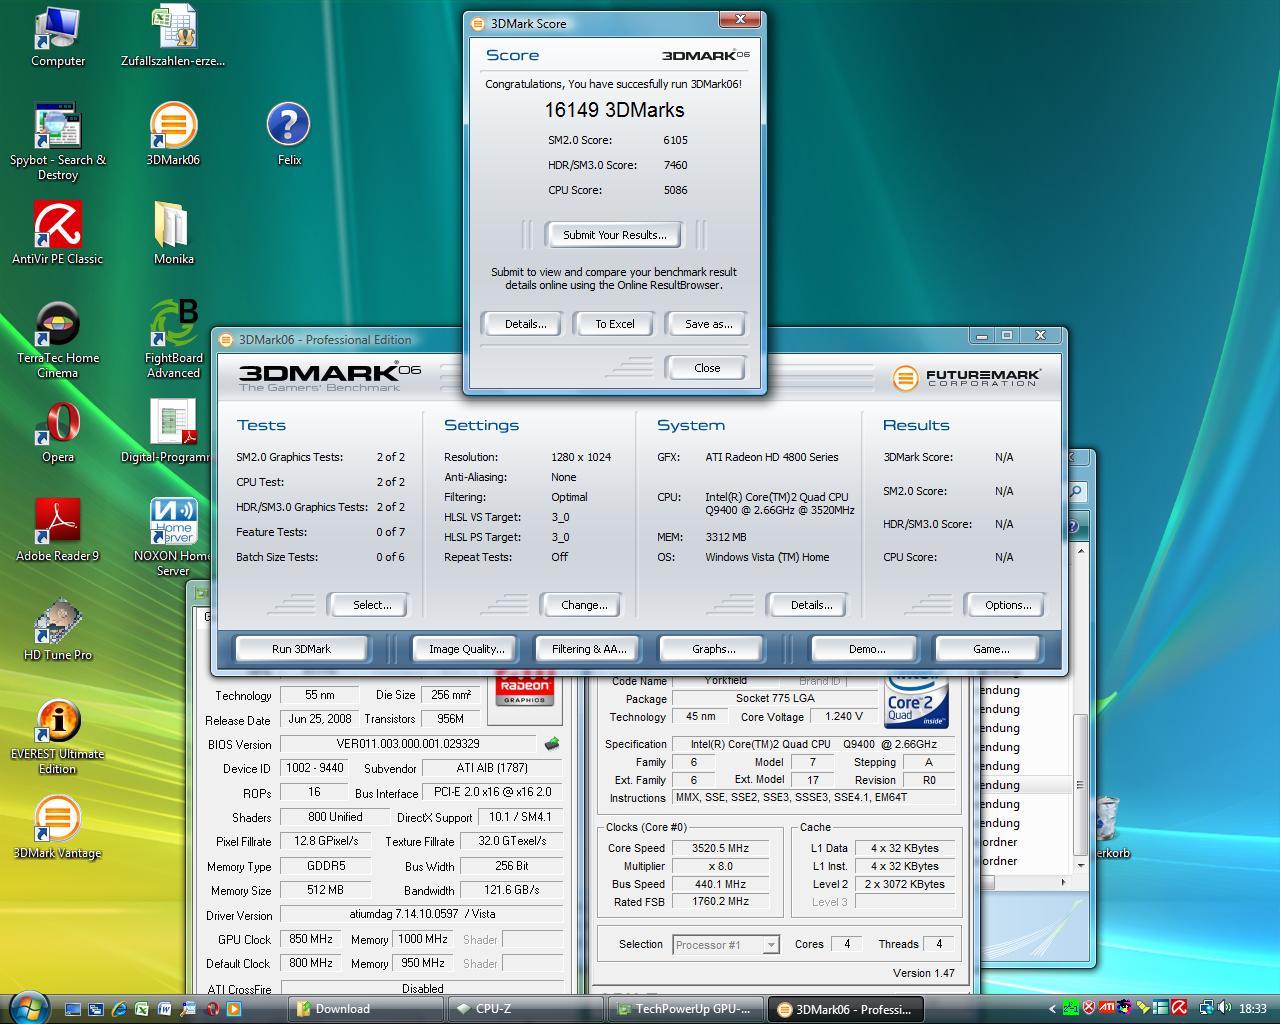Launch TerraTec Home Cinema shortcut
The height and width of the screenshot is (1024, 1280).
coord(57,339)
